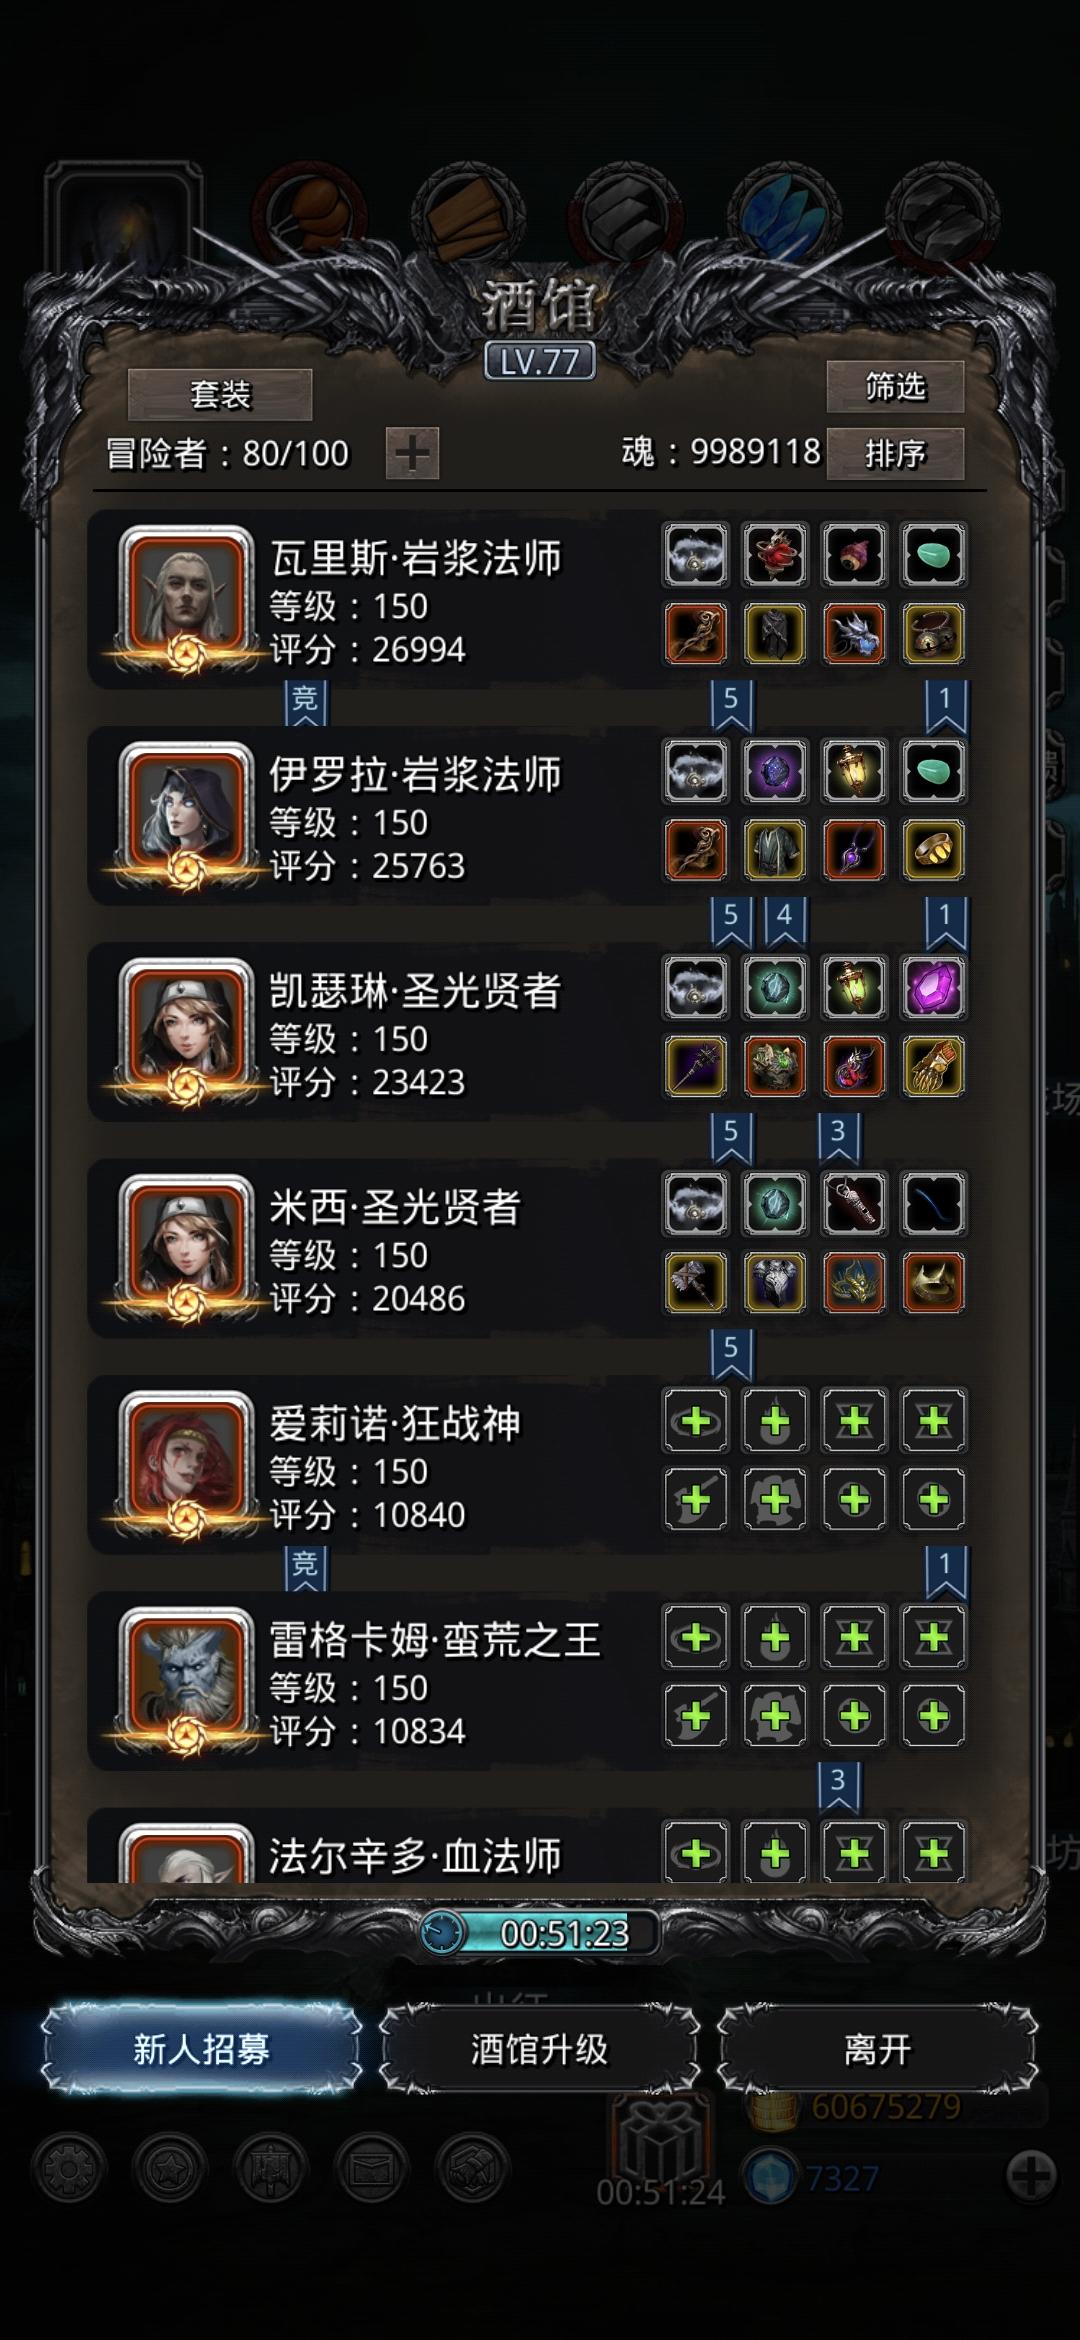Image resolution: width=1080 pixels, height=2340 pixels.
Task: Tap the 00:51:23 refresh timer bar
Action: coord(540,1933)
